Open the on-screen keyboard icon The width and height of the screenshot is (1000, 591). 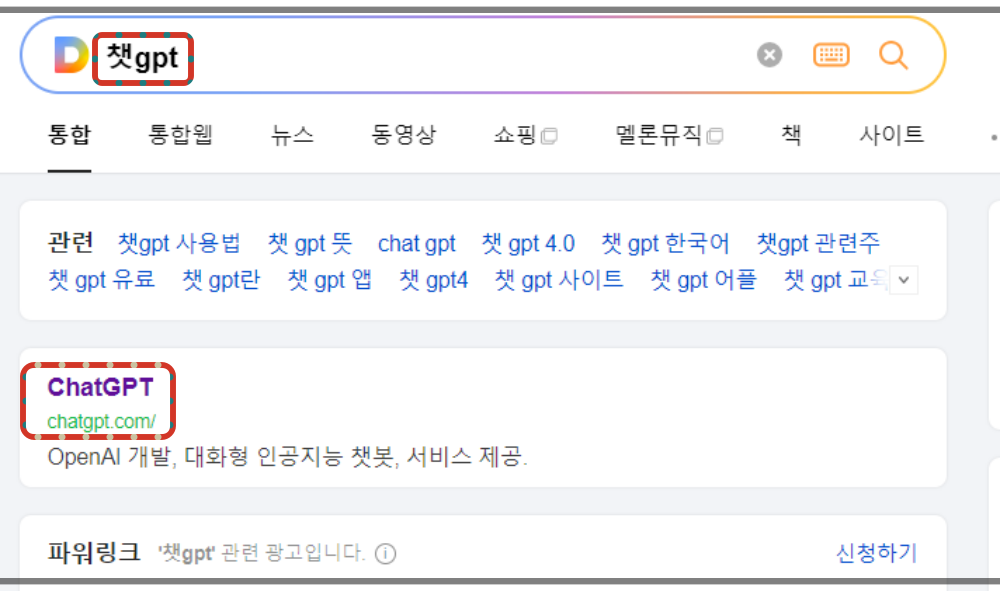tap(831, 55)
